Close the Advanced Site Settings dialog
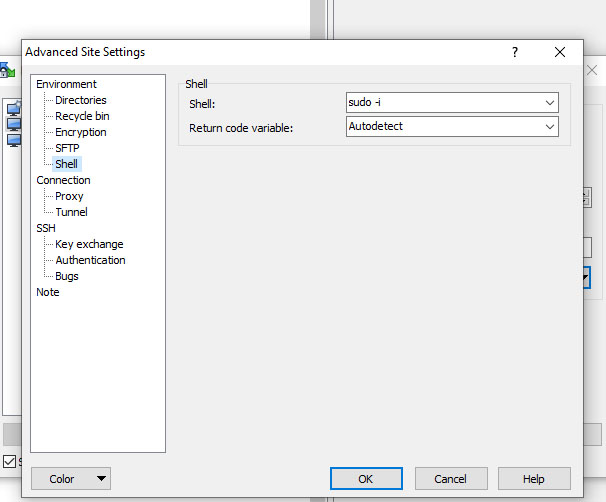Image resolution: width=606 pixels, height=502 pixels. point(560,52)
